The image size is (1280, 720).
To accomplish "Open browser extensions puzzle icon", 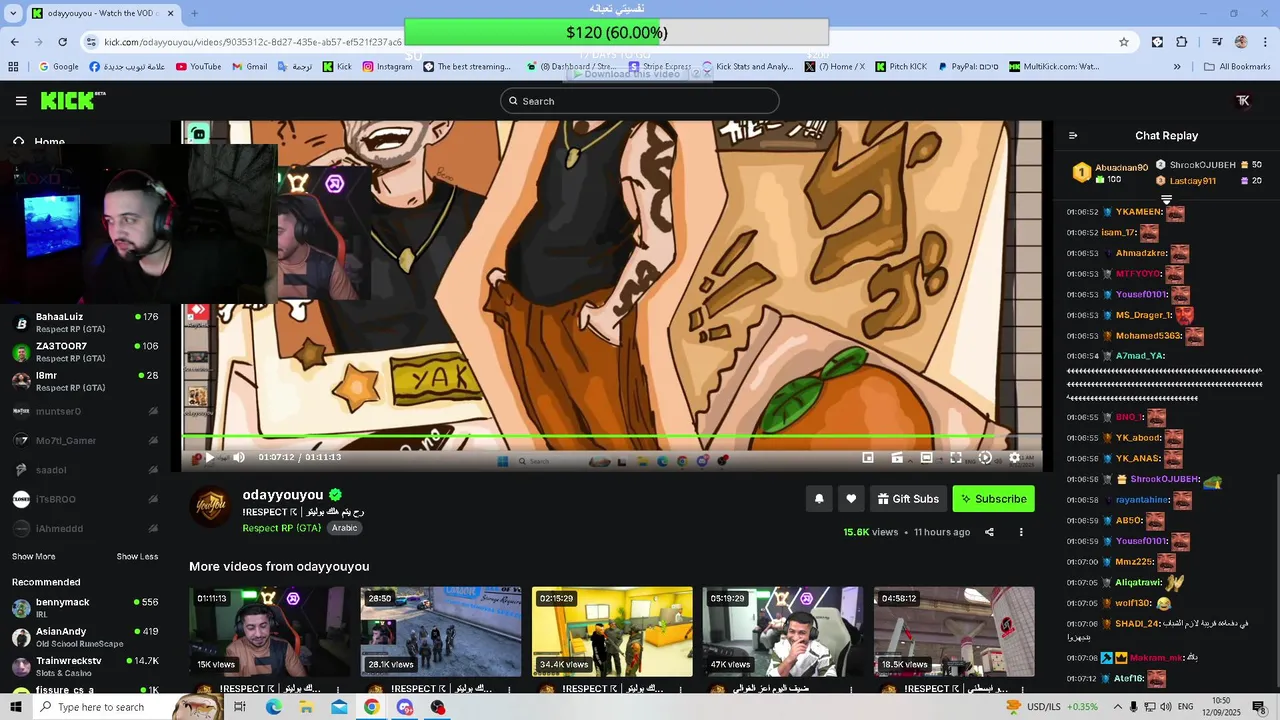I will [x=1182, y=42].
